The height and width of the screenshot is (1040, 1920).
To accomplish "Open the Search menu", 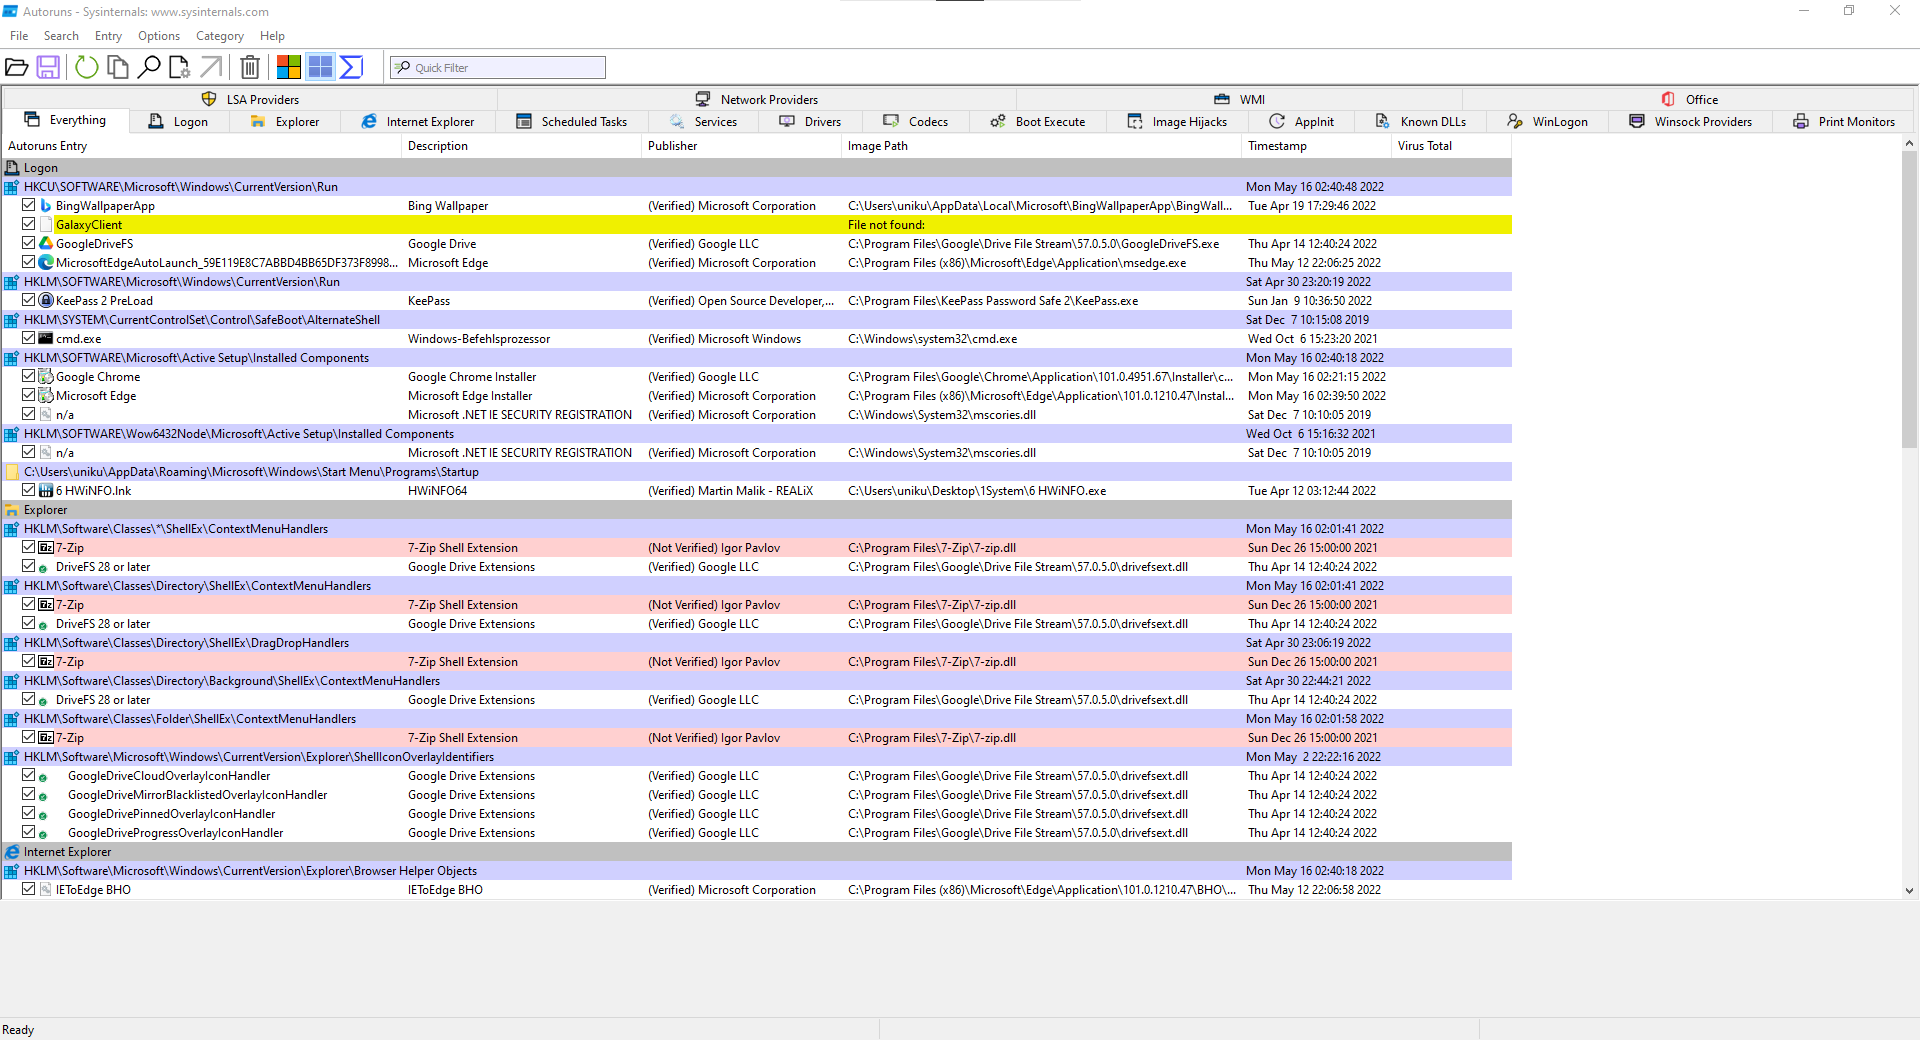I will pos(61,36).
